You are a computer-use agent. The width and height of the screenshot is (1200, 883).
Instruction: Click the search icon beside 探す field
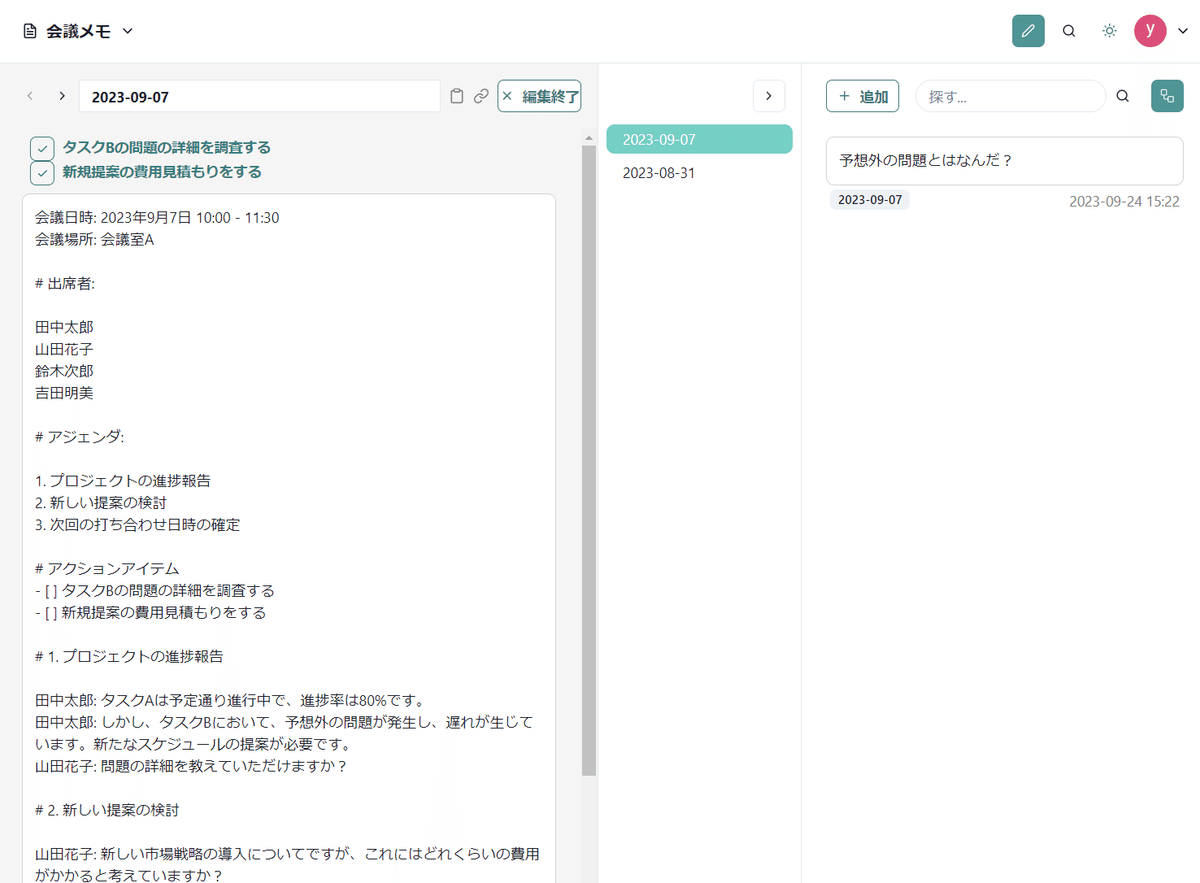(1123, 96)
